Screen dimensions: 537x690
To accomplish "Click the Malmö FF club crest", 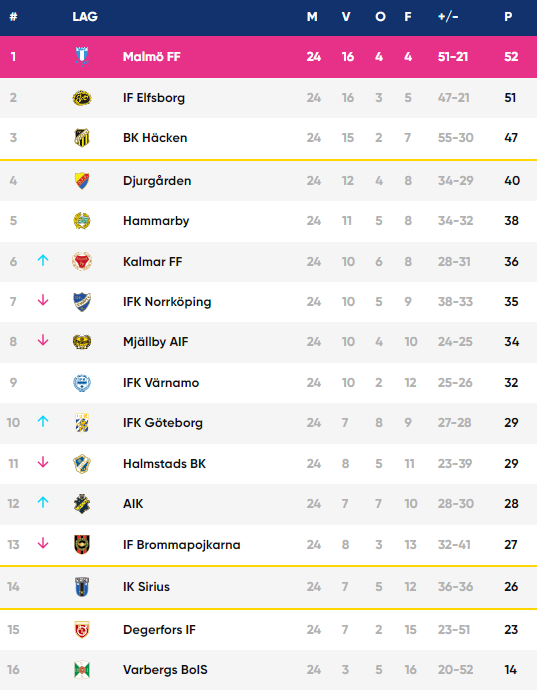I will pos(82,56).
